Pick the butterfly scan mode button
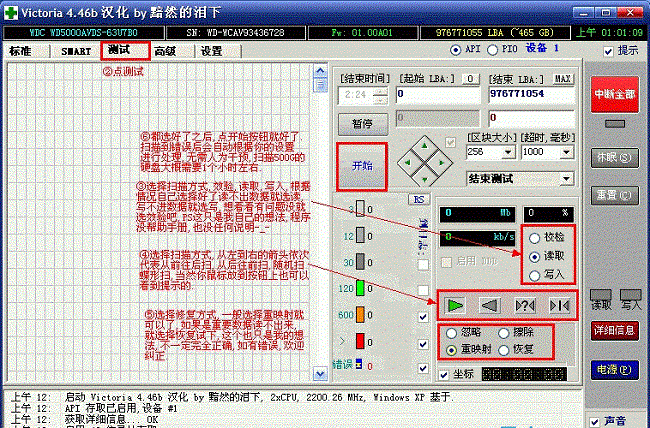The height and width of the screenshot is (428, 650). pyautogui.click(x=559, y=304)
